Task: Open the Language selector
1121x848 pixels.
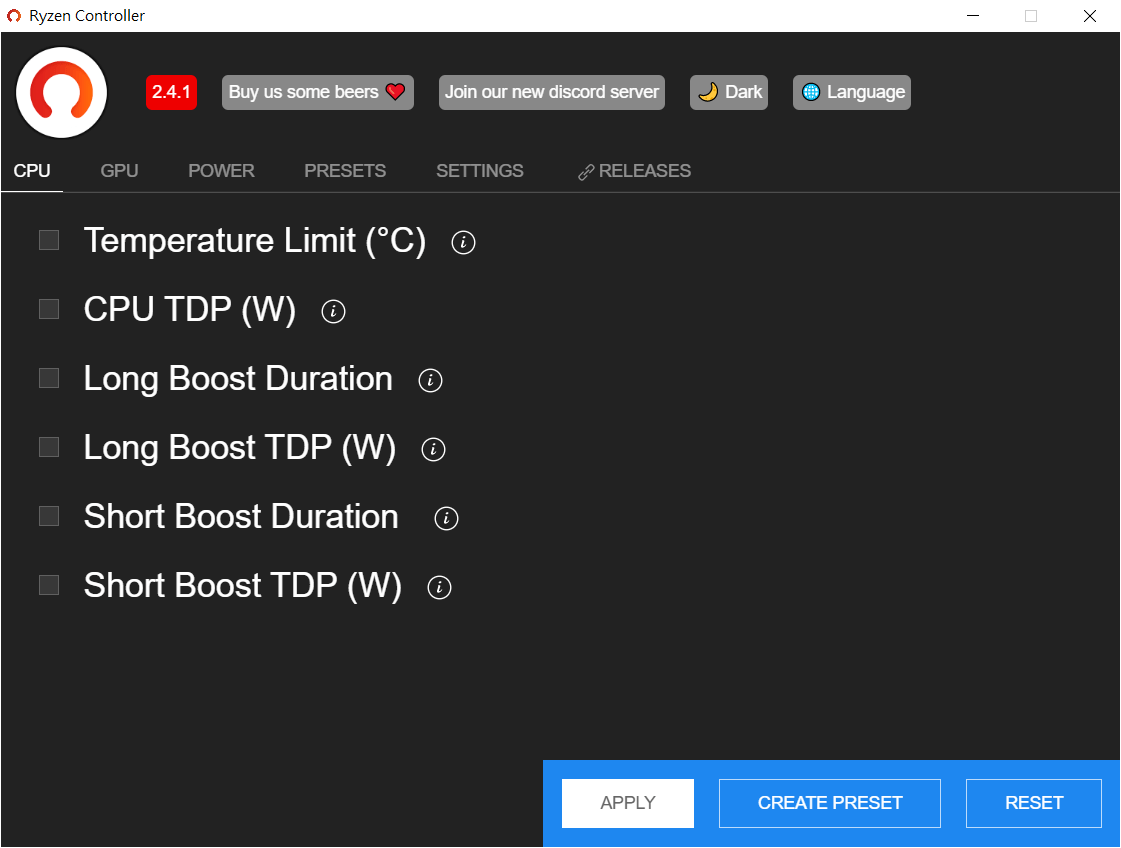Action: (852, 92)
